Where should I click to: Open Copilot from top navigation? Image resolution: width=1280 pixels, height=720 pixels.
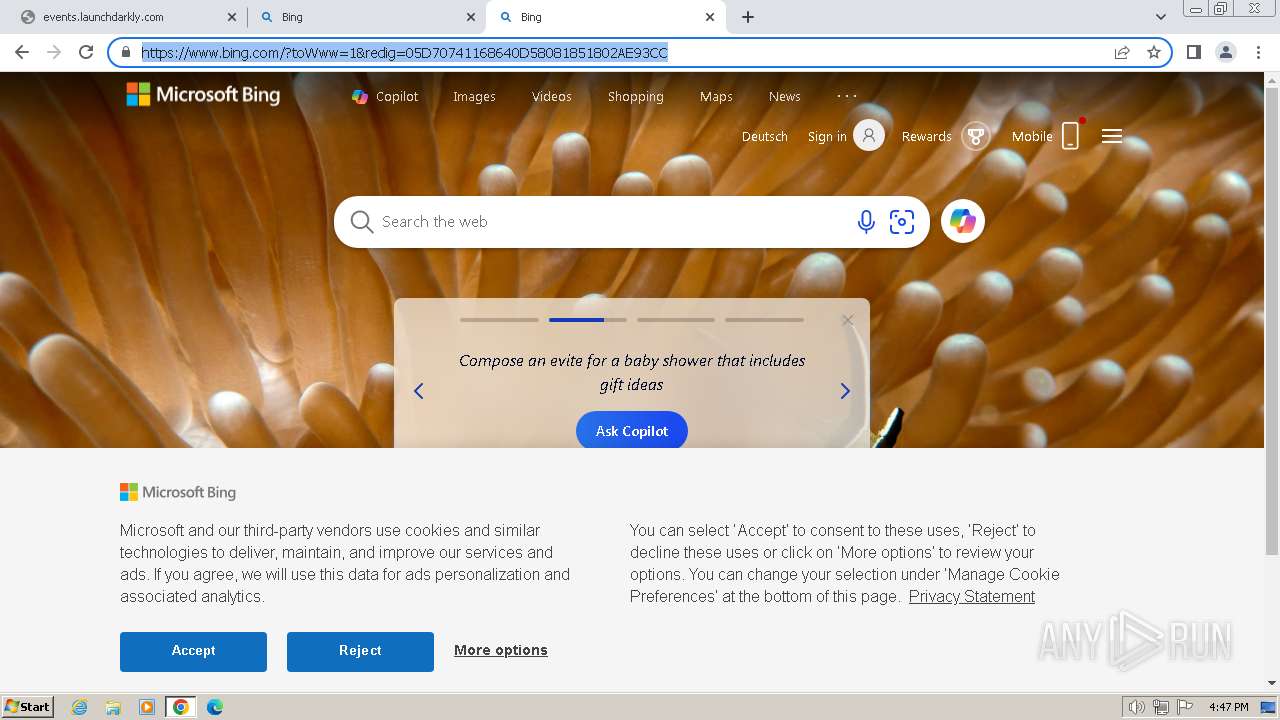[x=385, y=96]
